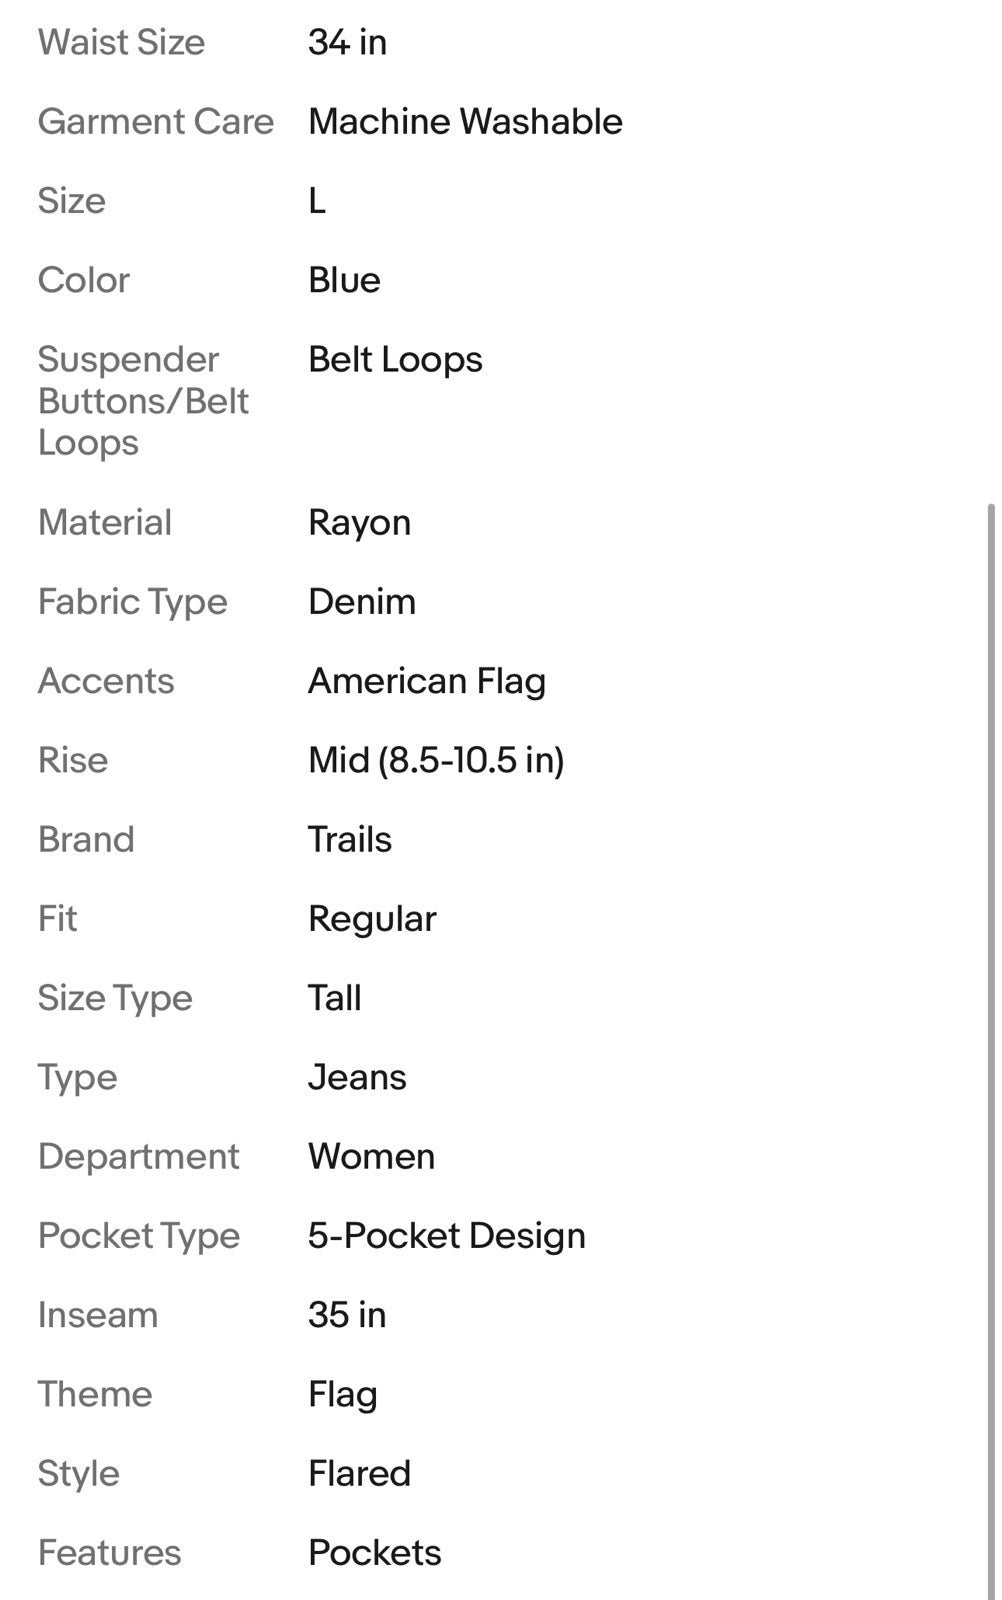Tap the 'Mid (8.5-10.5 in)' rise value
This screenshot has width=1002, height=1600.
436,760
